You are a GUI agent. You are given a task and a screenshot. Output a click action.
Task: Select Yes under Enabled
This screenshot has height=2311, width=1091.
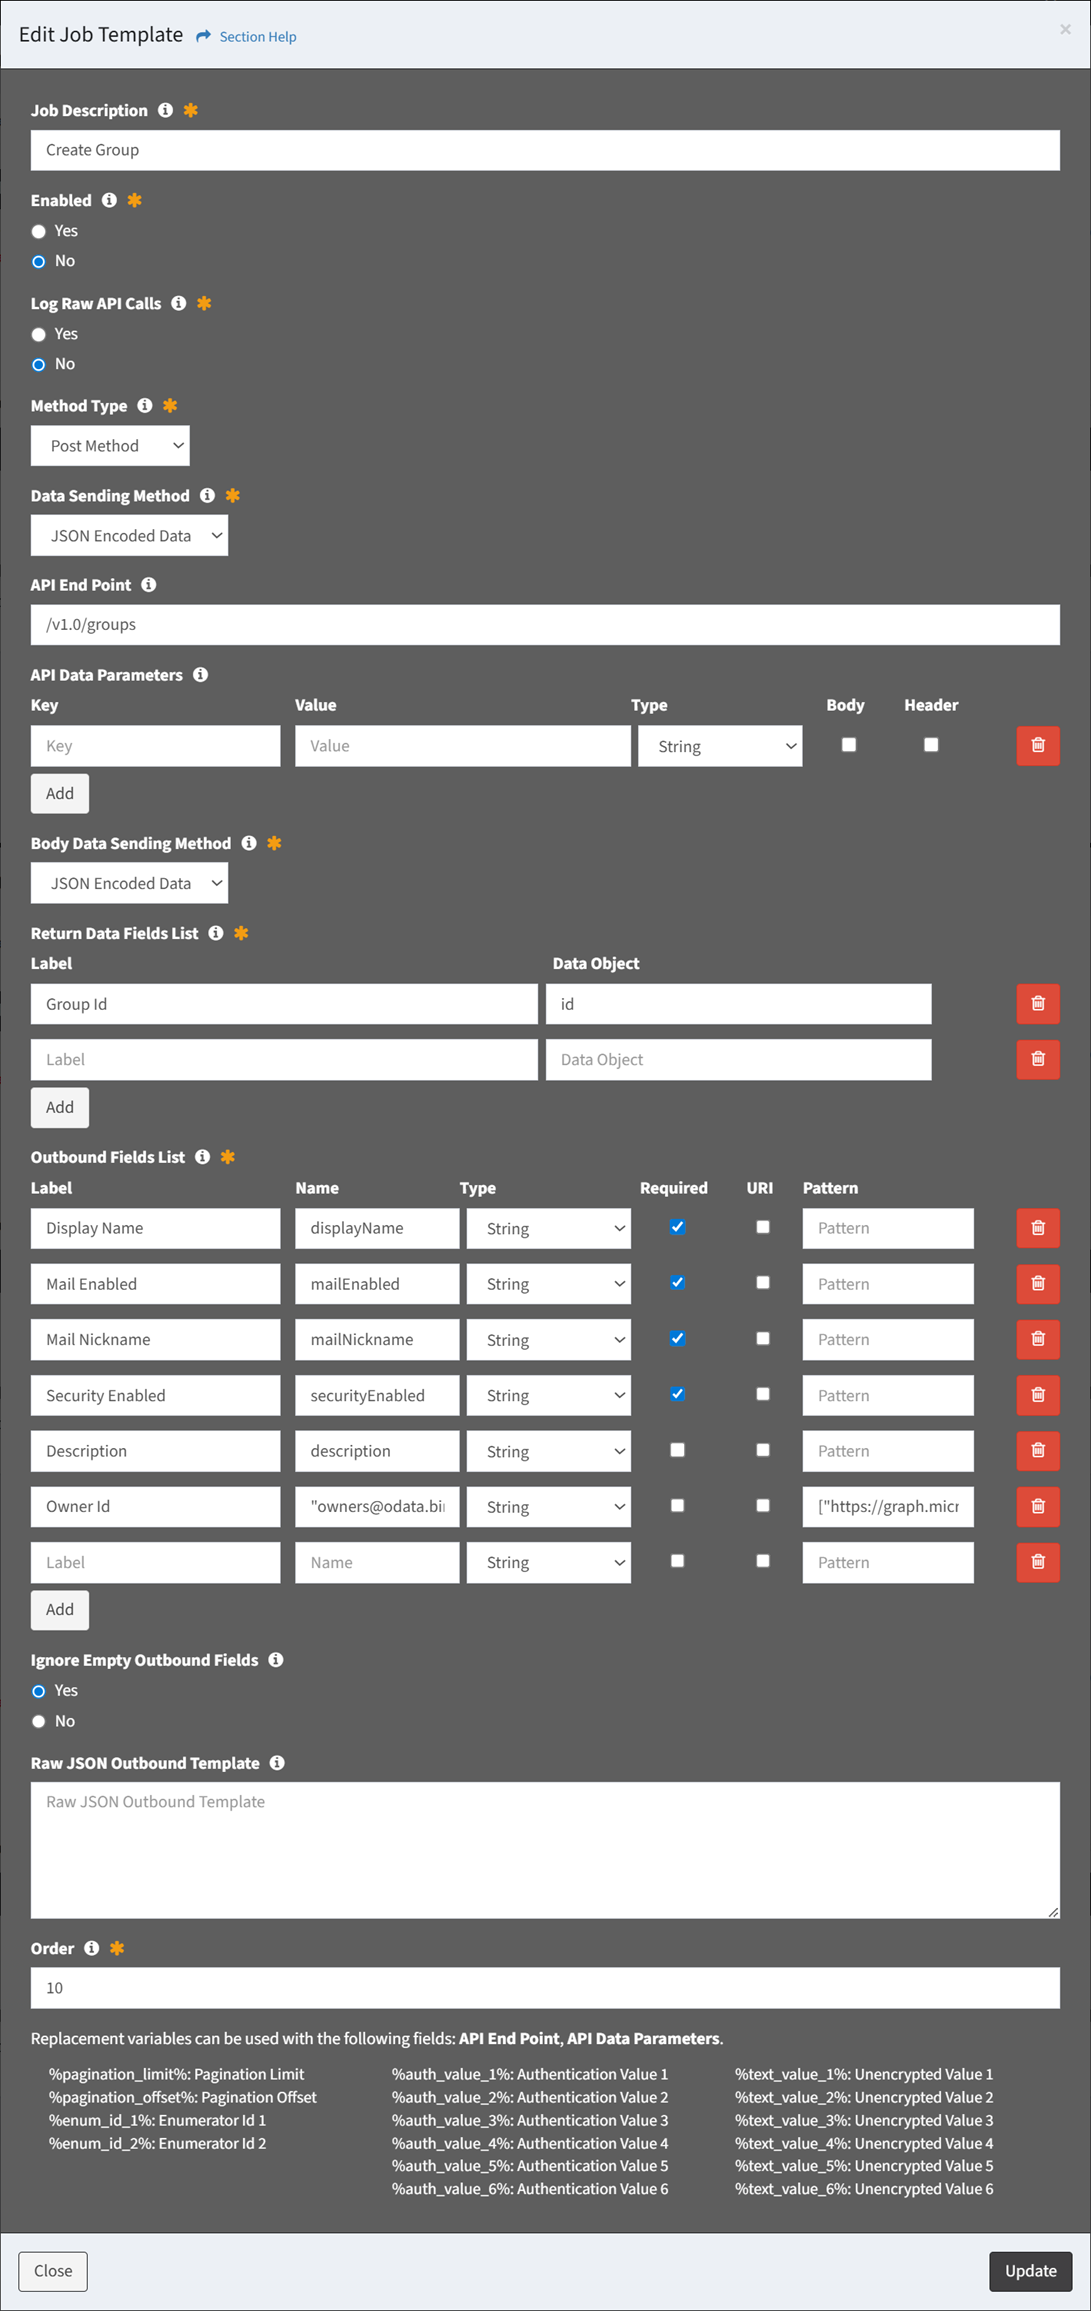tap(39, 231)
